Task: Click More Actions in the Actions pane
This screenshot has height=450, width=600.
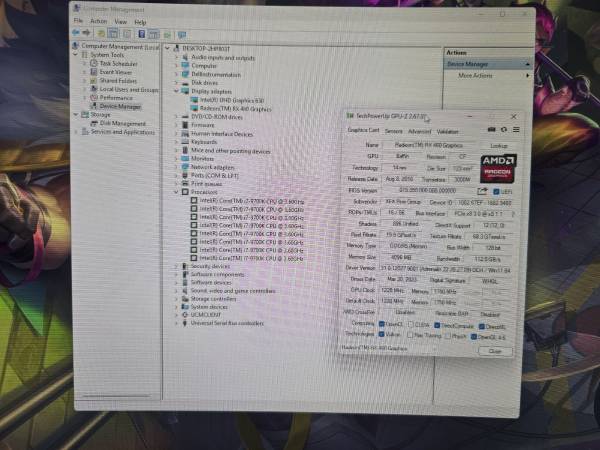Action: point(476,75)
